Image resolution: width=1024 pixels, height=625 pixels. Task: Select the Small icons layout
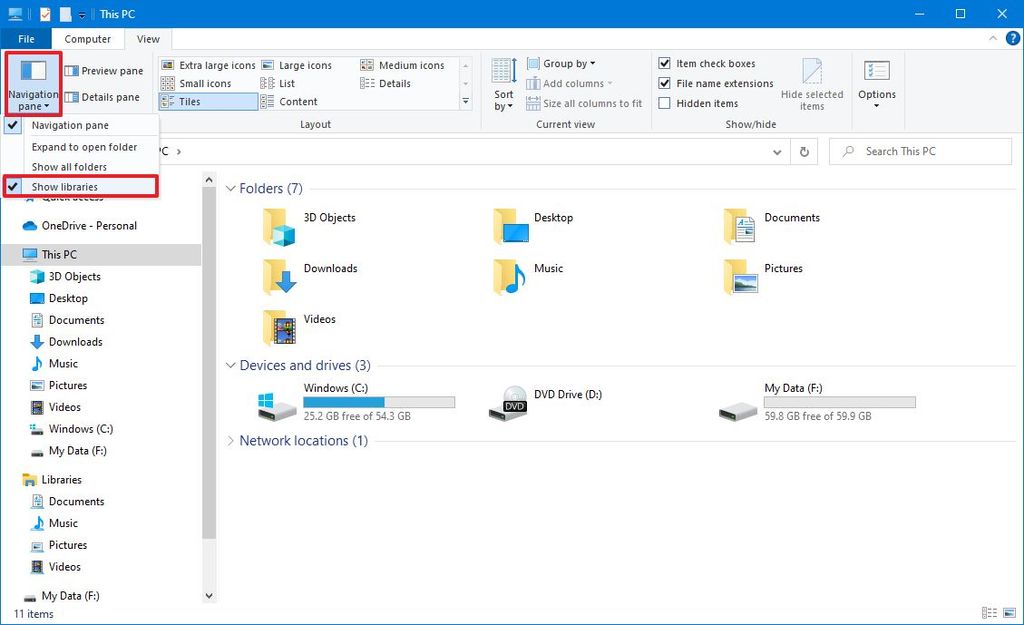point(205,83)
